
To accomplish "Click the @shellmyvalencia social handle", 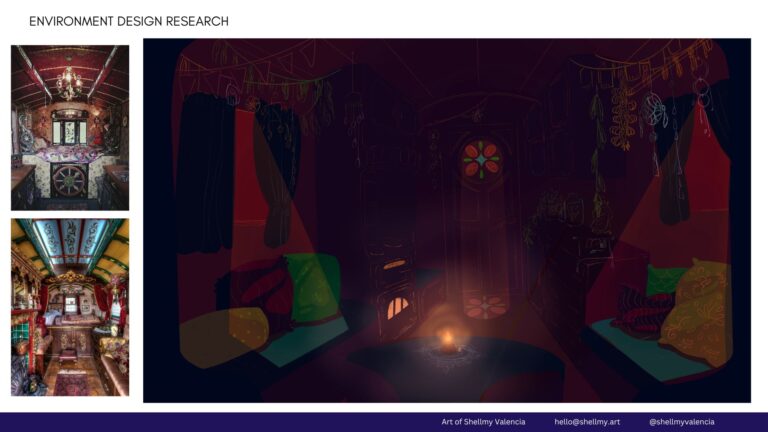I will point(681,422).
